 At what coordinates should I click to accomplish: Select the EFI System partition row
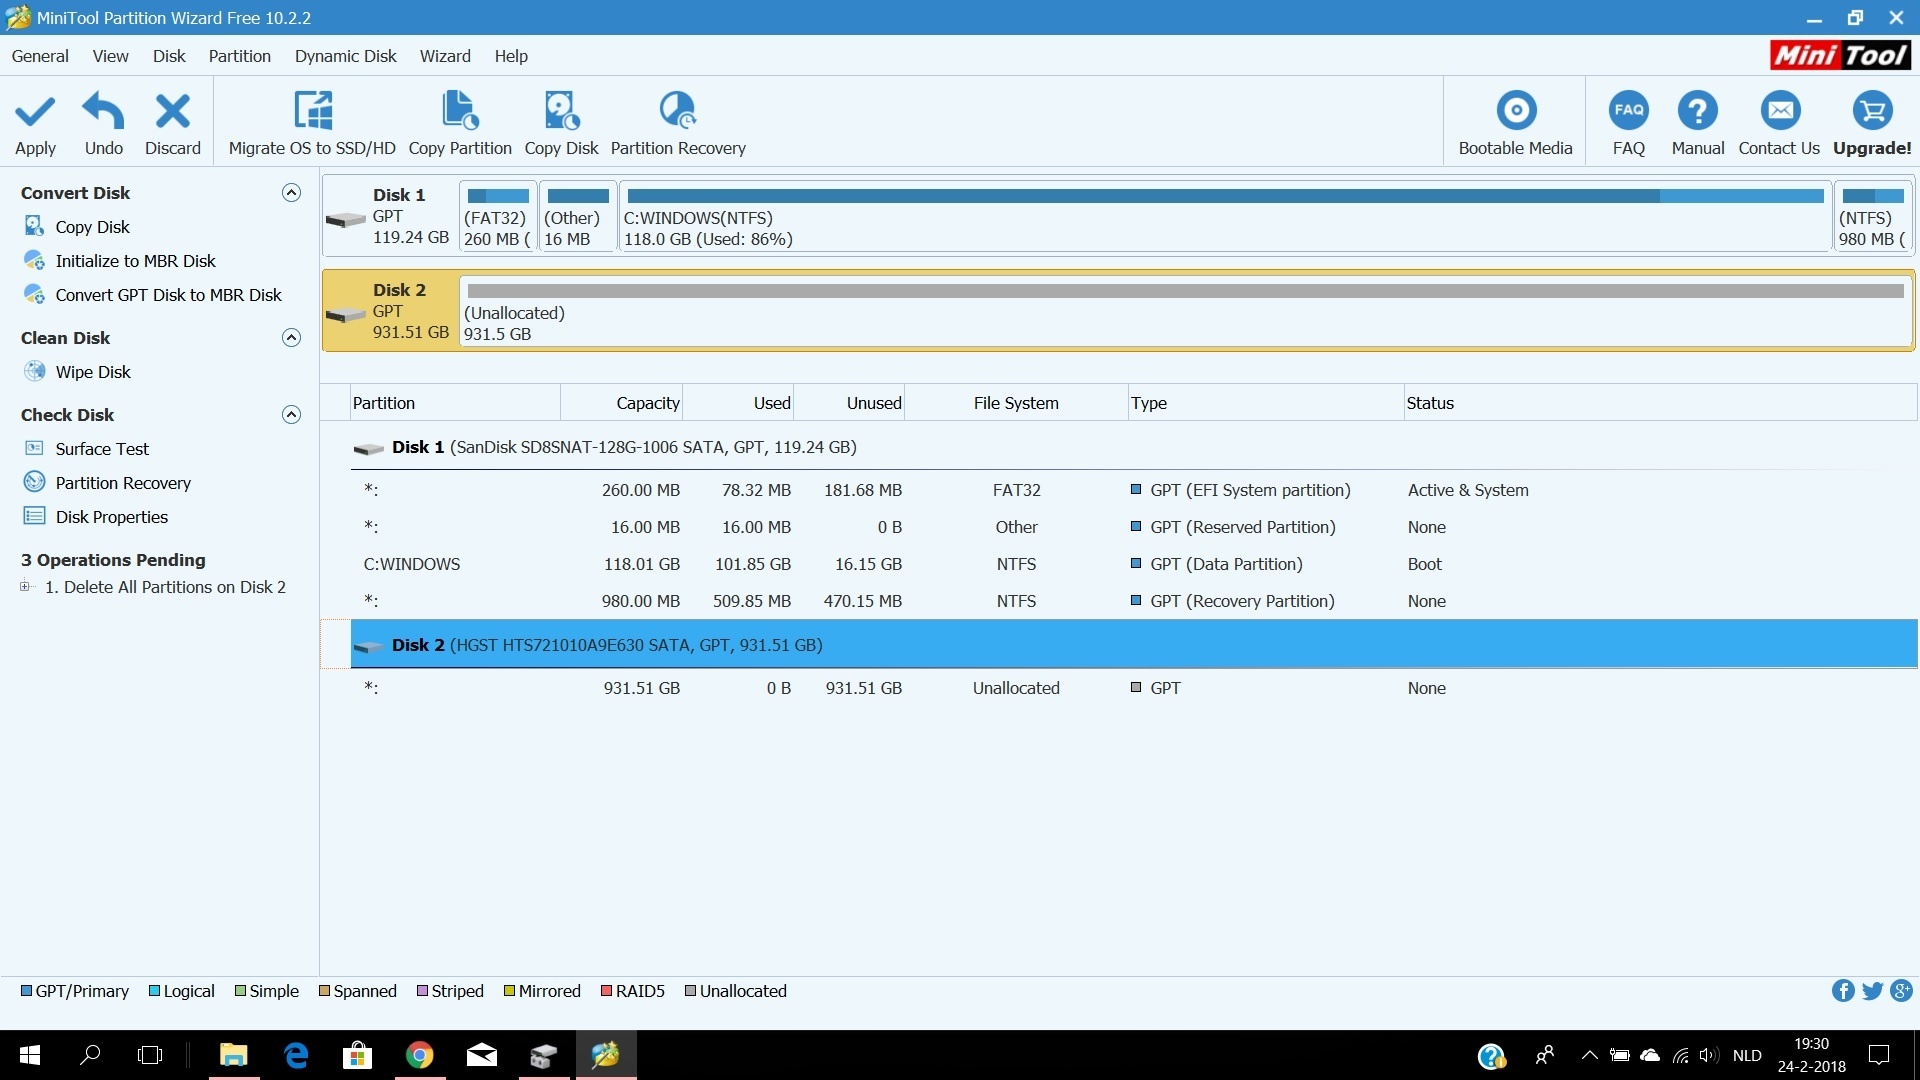1134,490
